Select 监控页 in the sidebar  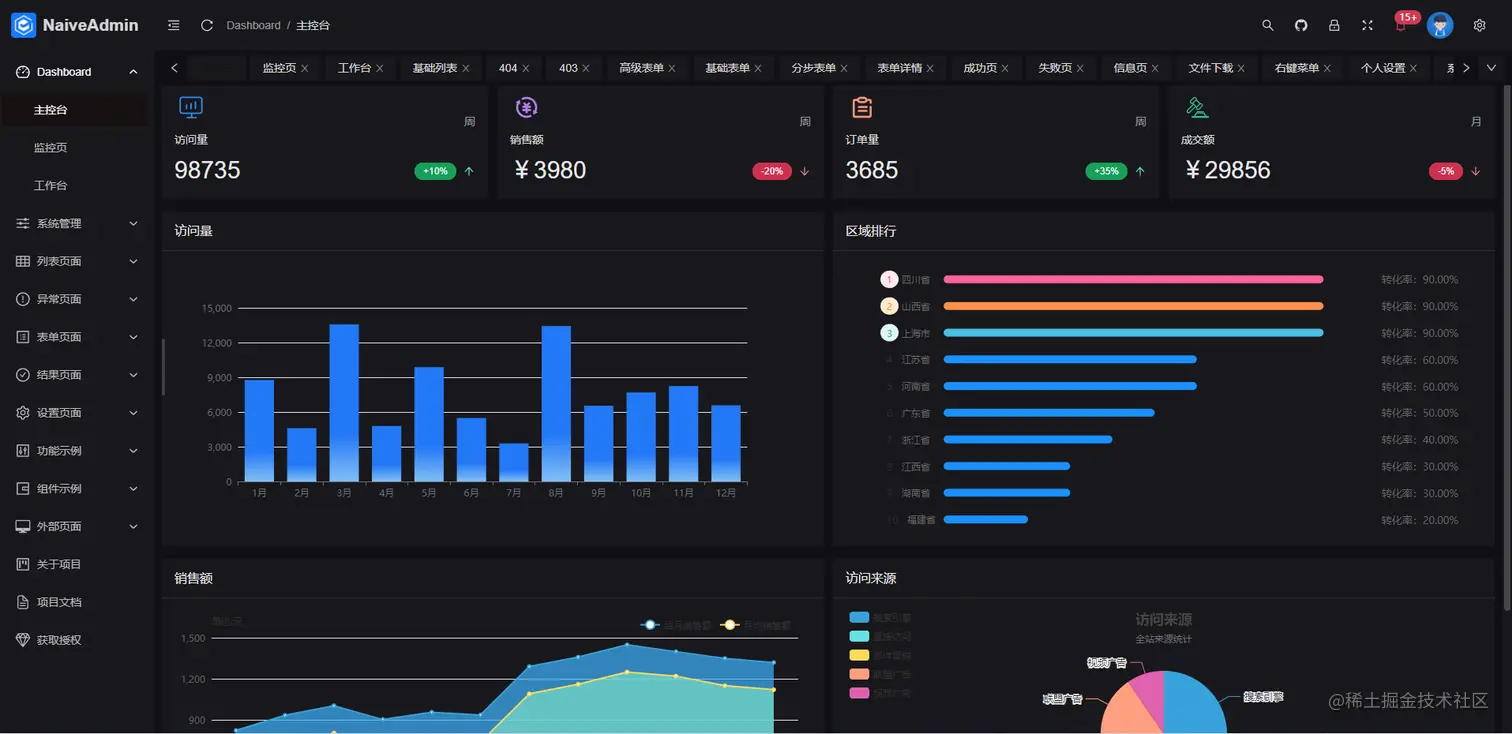click(x=51, y=147)
